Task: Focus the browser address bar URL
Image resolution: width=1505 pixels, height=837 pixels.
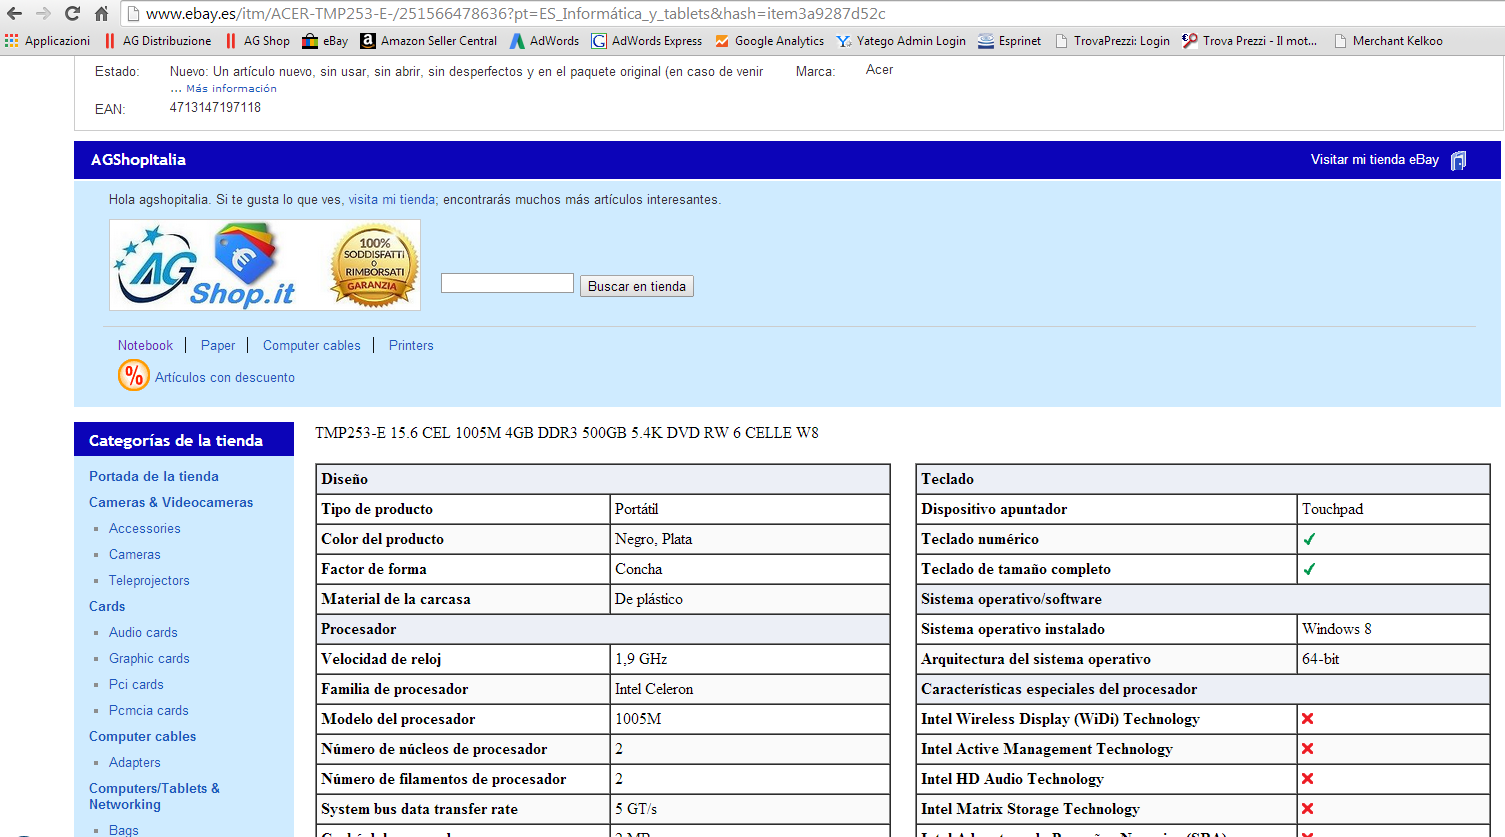Action: [x=515, y=14]
